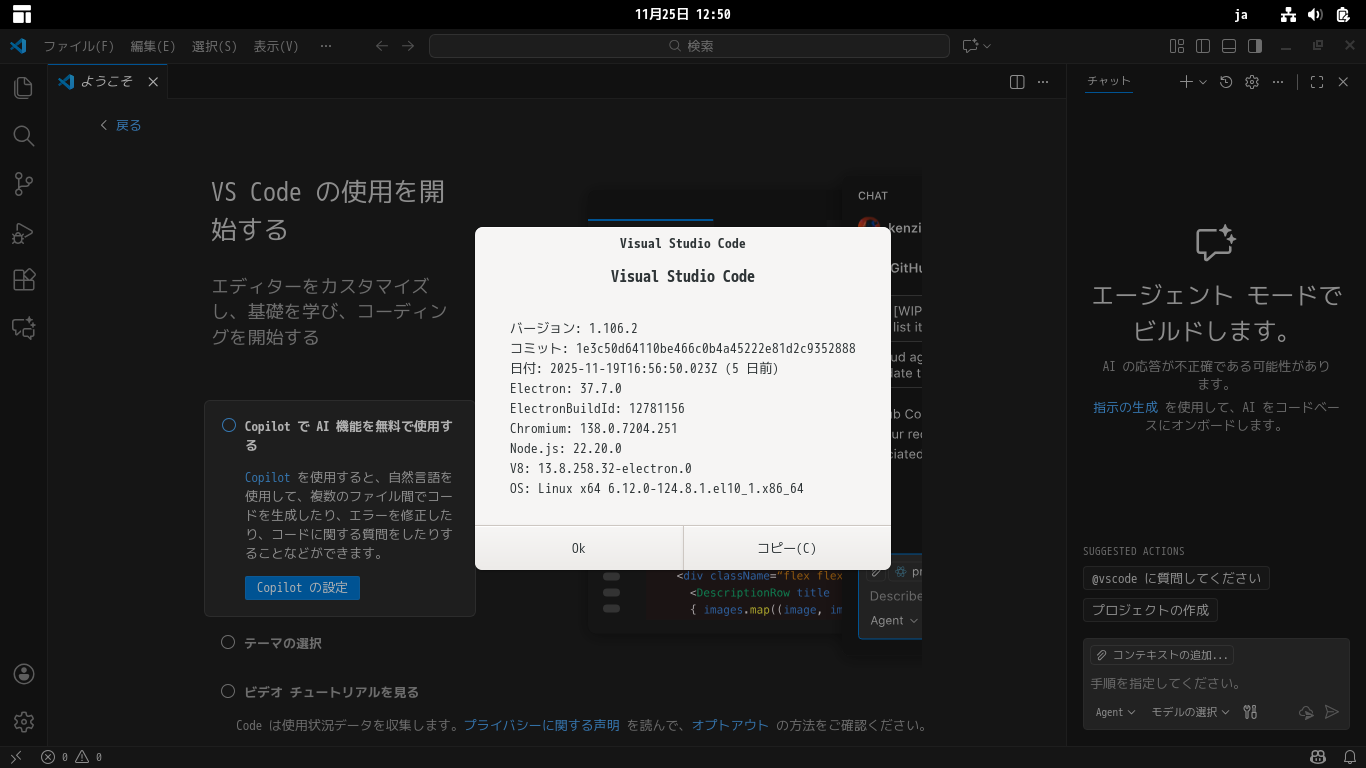
Task: Click the VS Code logo in title bar
Action: pyautogui.click(x=18, y=46)
